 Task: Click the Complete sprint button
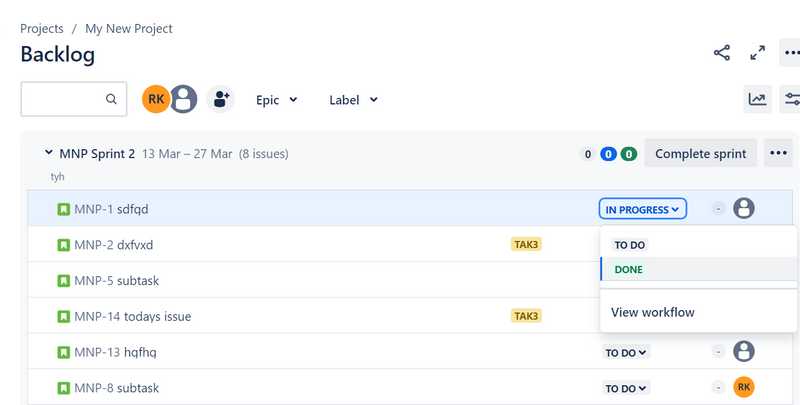coord(700,153)
